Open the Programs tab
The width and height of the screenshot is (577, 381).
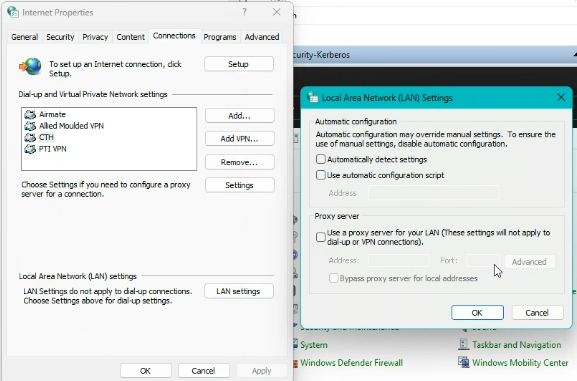[x=220, y=37]
